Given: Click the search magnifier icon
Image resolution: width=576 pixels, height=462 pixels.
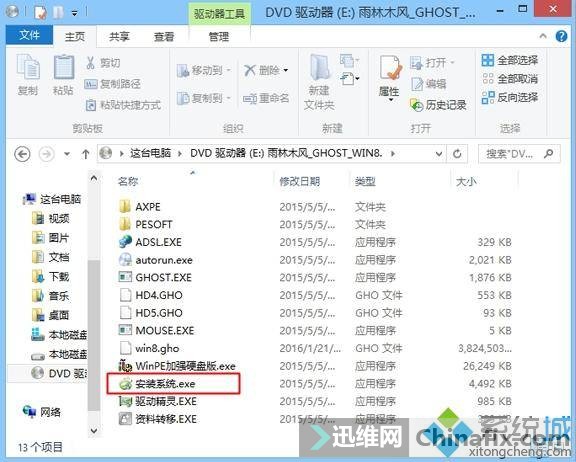Looking at the screenshot, I should pyautogui.click(x=549, y=154).
